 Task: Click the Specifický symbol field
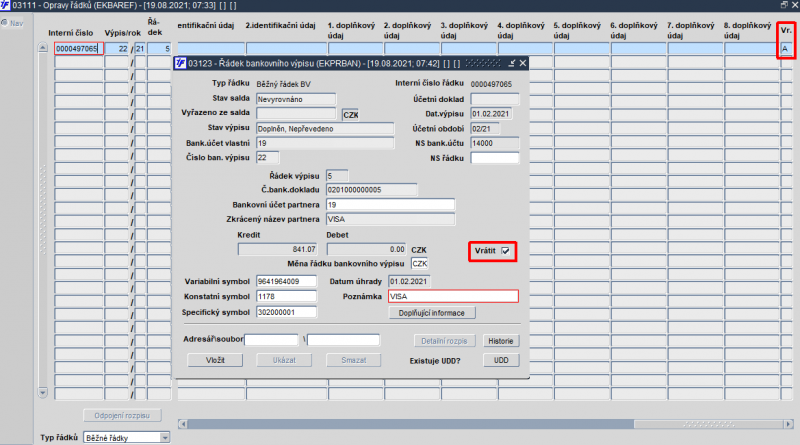286,312
